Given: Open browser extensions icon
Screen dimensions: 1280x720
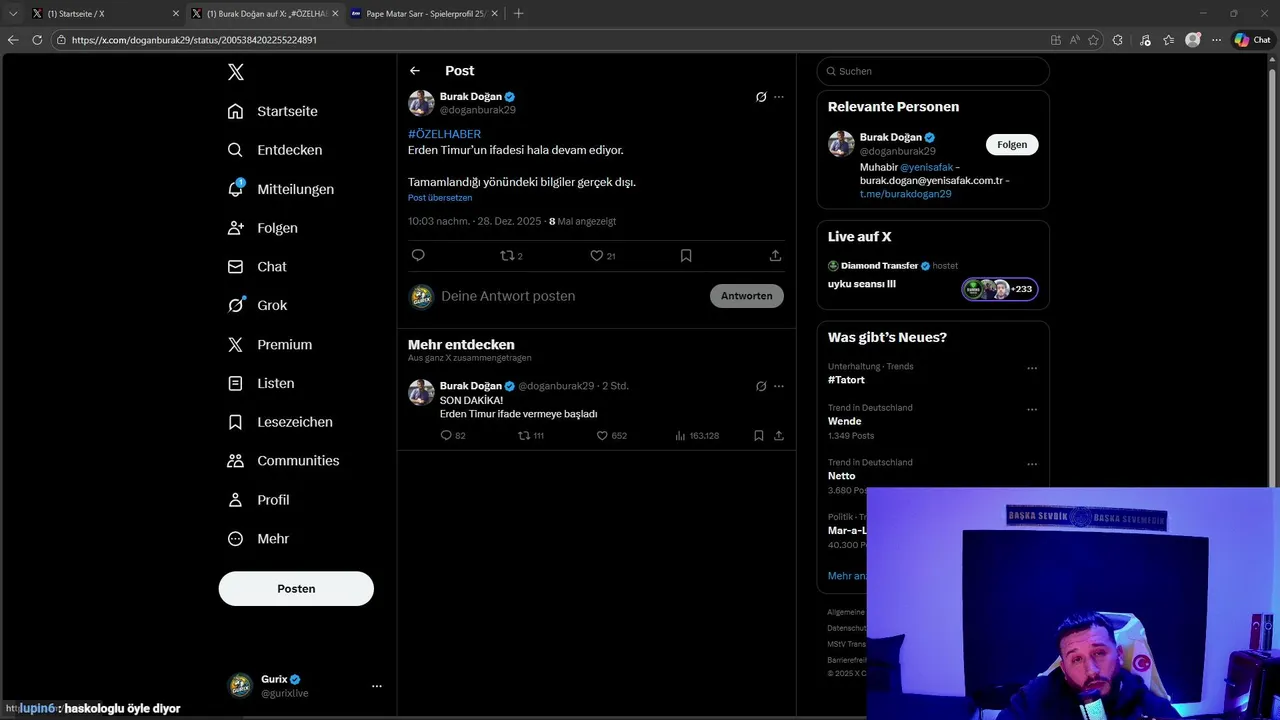Looking at the screenshot, I should 1118,40.
